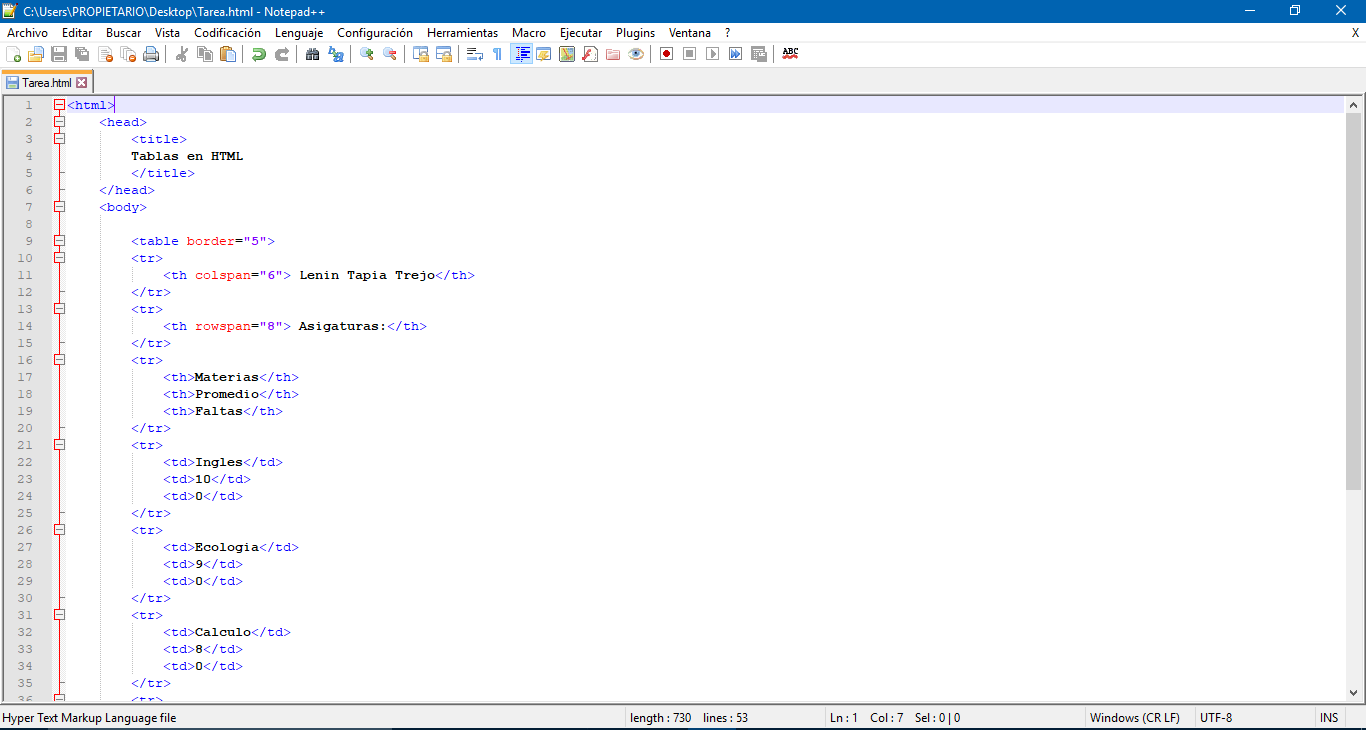Collapse the html element fold at line 1
This screenshot has width=1366, height=730.
click(x=59, y=104)
